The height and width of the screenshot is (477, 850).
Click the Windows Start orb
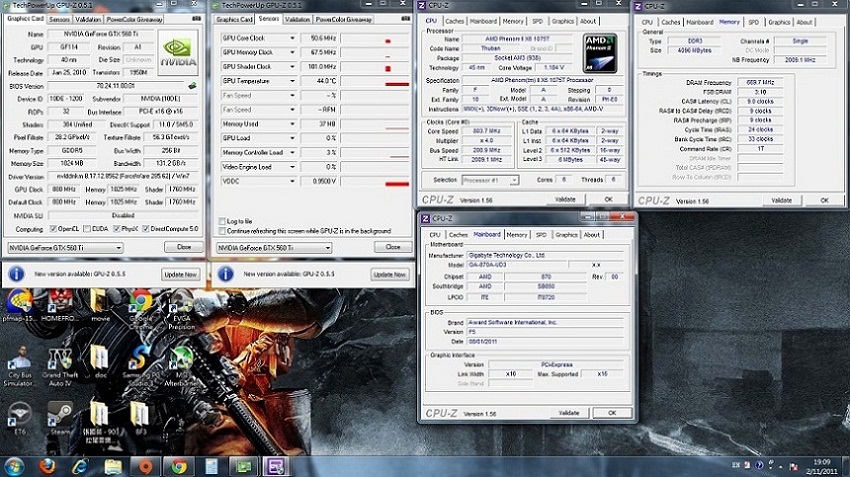pos(14,466)
